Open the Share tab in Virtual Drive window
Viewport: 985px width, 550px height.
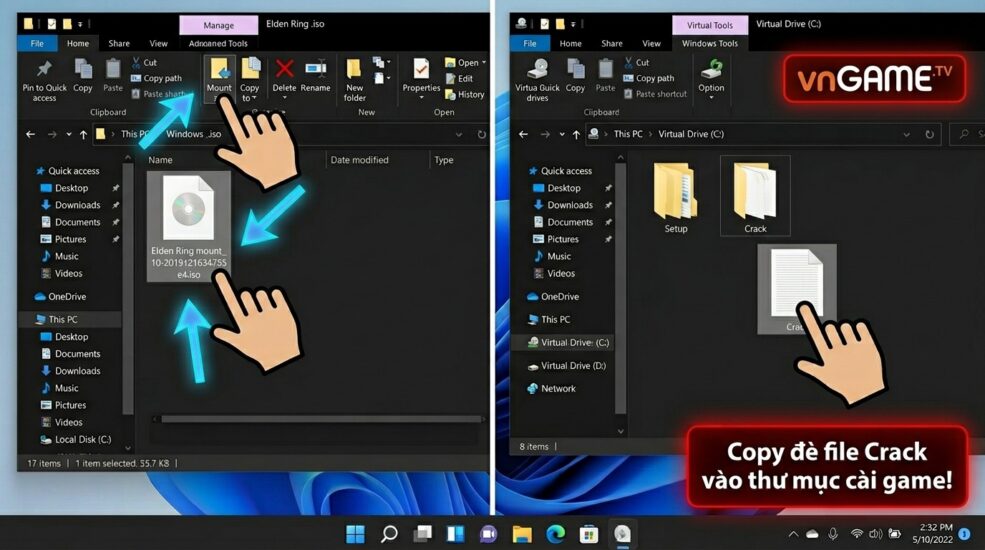pos(612,44)
